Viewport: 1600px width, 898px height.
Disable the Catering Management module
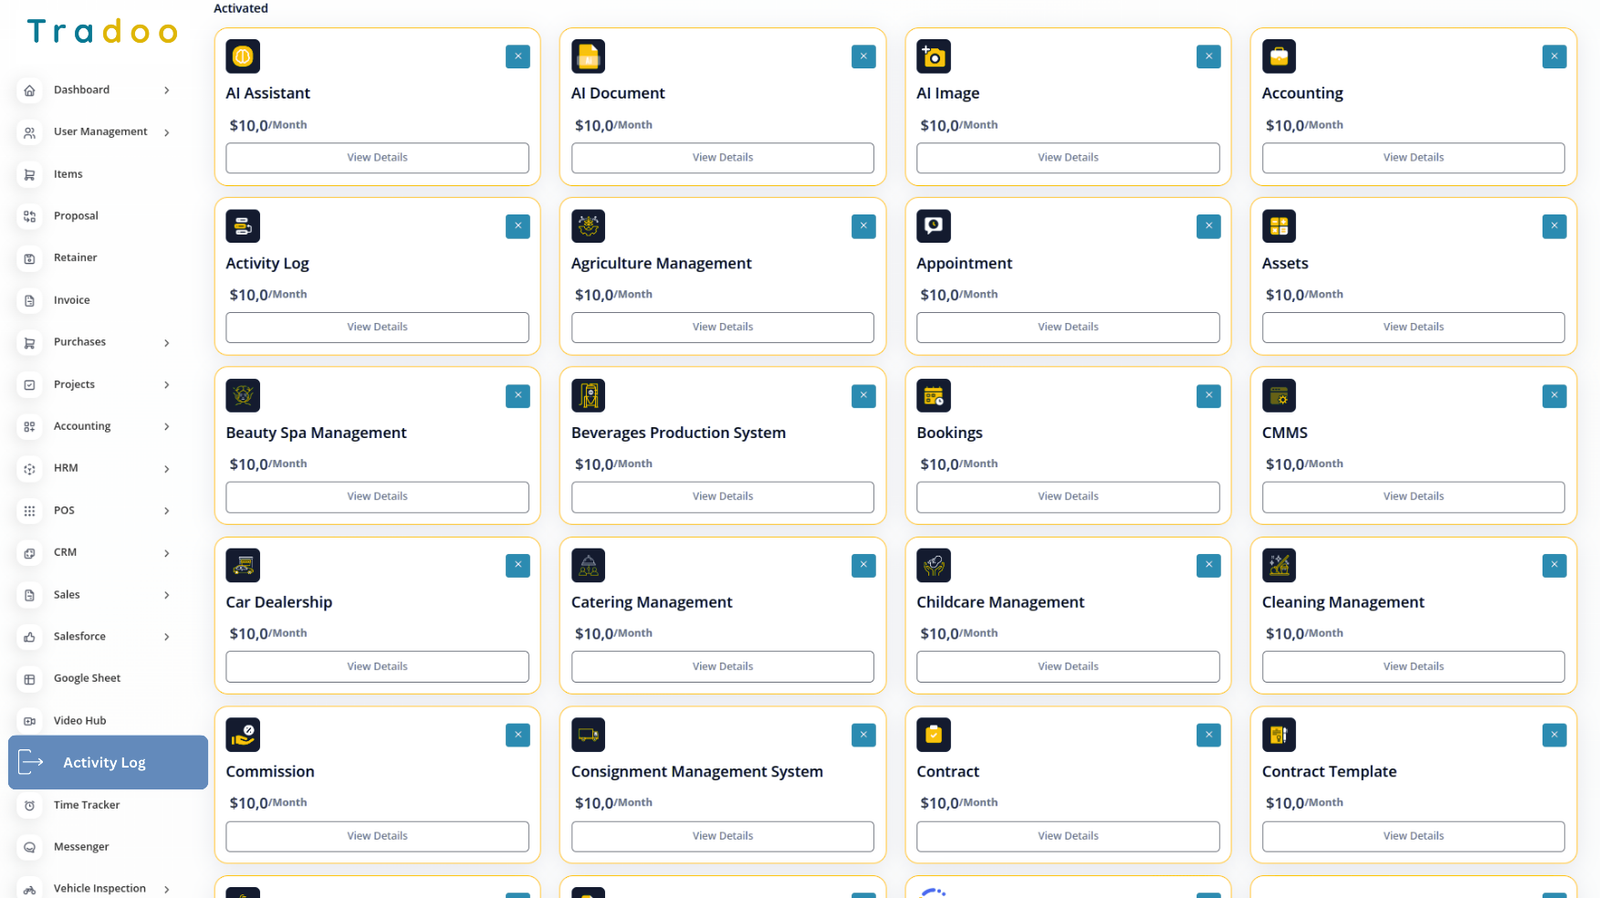[x=863, y=565]
